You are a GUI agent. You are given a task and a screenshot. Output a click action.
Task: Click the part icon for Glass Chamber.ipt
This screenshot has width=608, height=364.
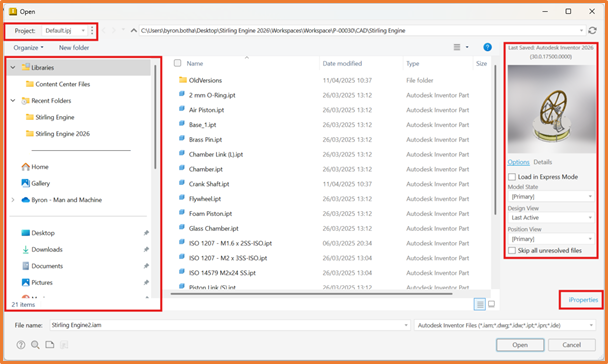[x=181, y=228]
